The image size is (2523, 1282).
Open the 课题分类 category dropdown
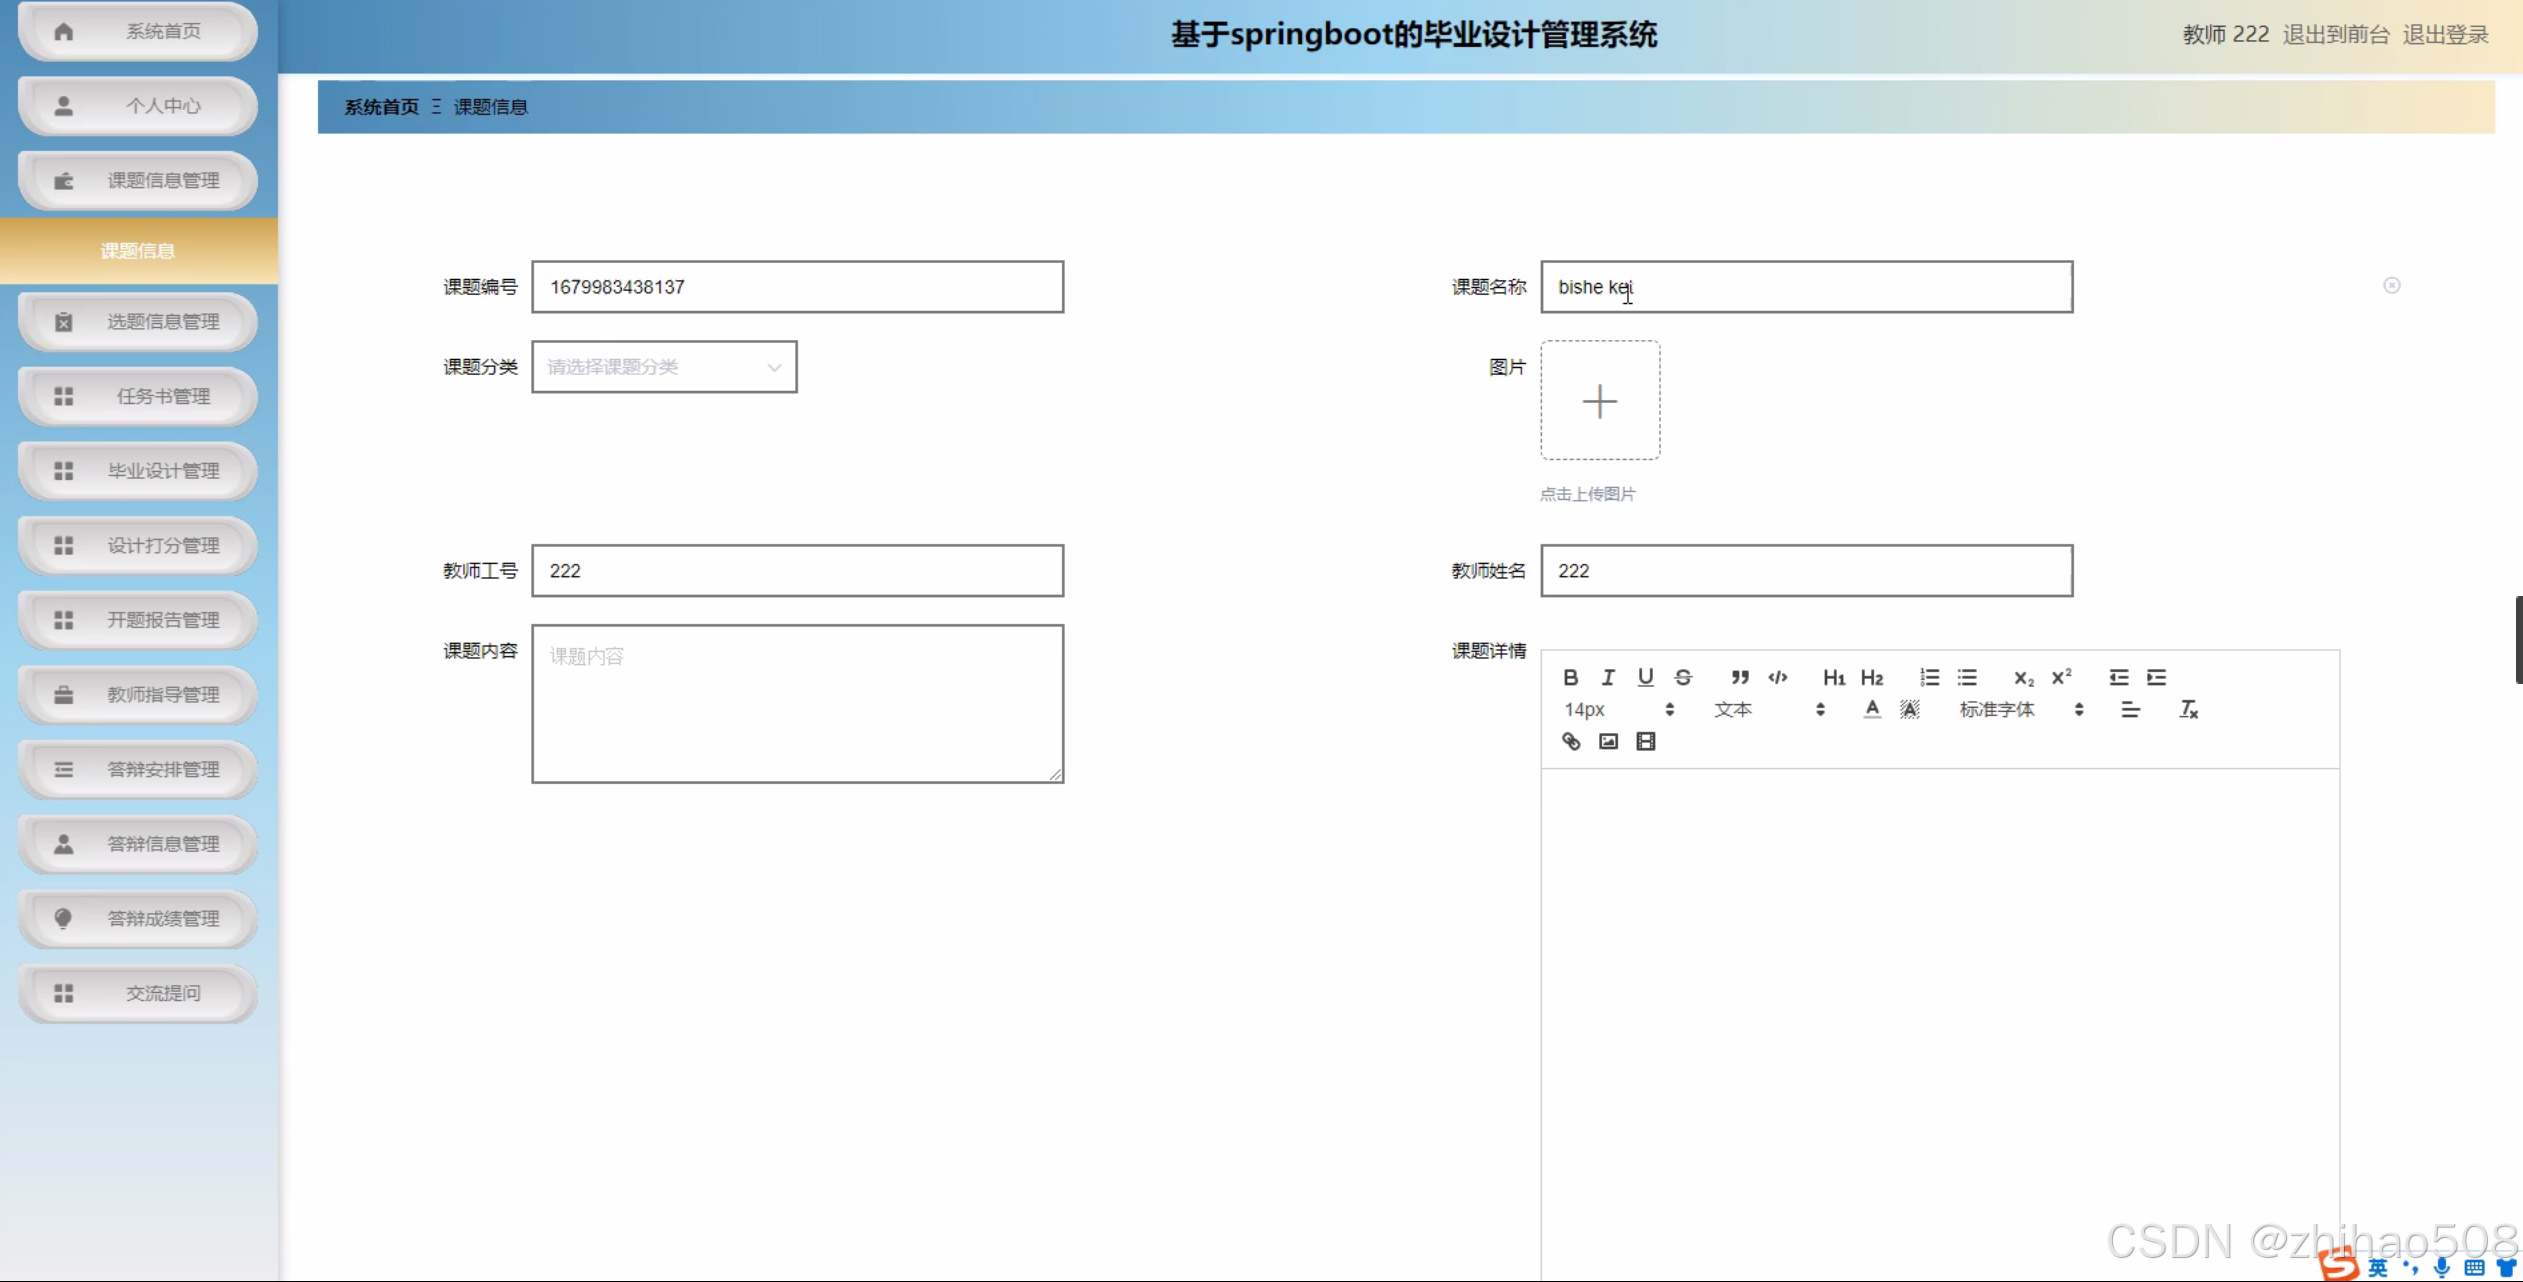point(664,367)
